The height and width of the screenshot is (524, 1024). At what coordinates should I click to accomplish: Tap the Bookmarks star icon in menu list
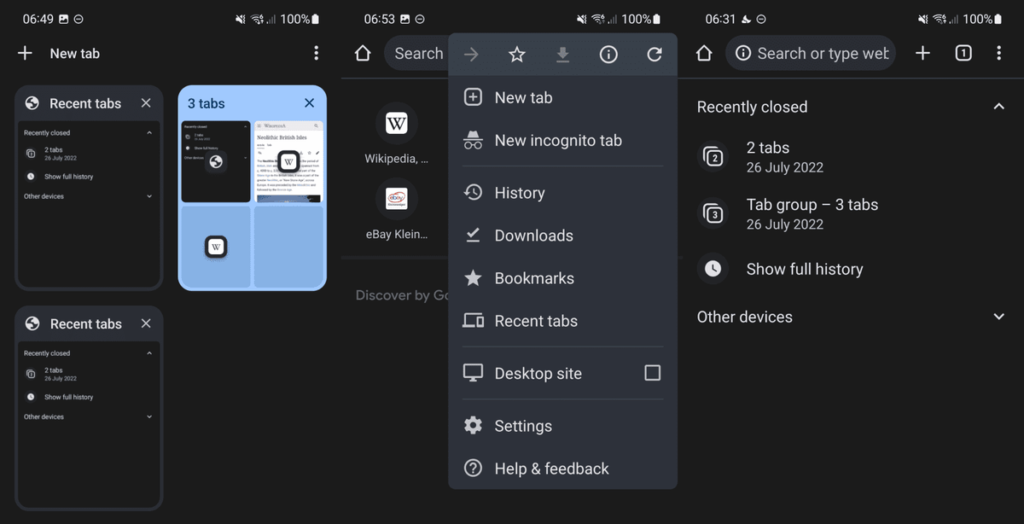point(473,278)
